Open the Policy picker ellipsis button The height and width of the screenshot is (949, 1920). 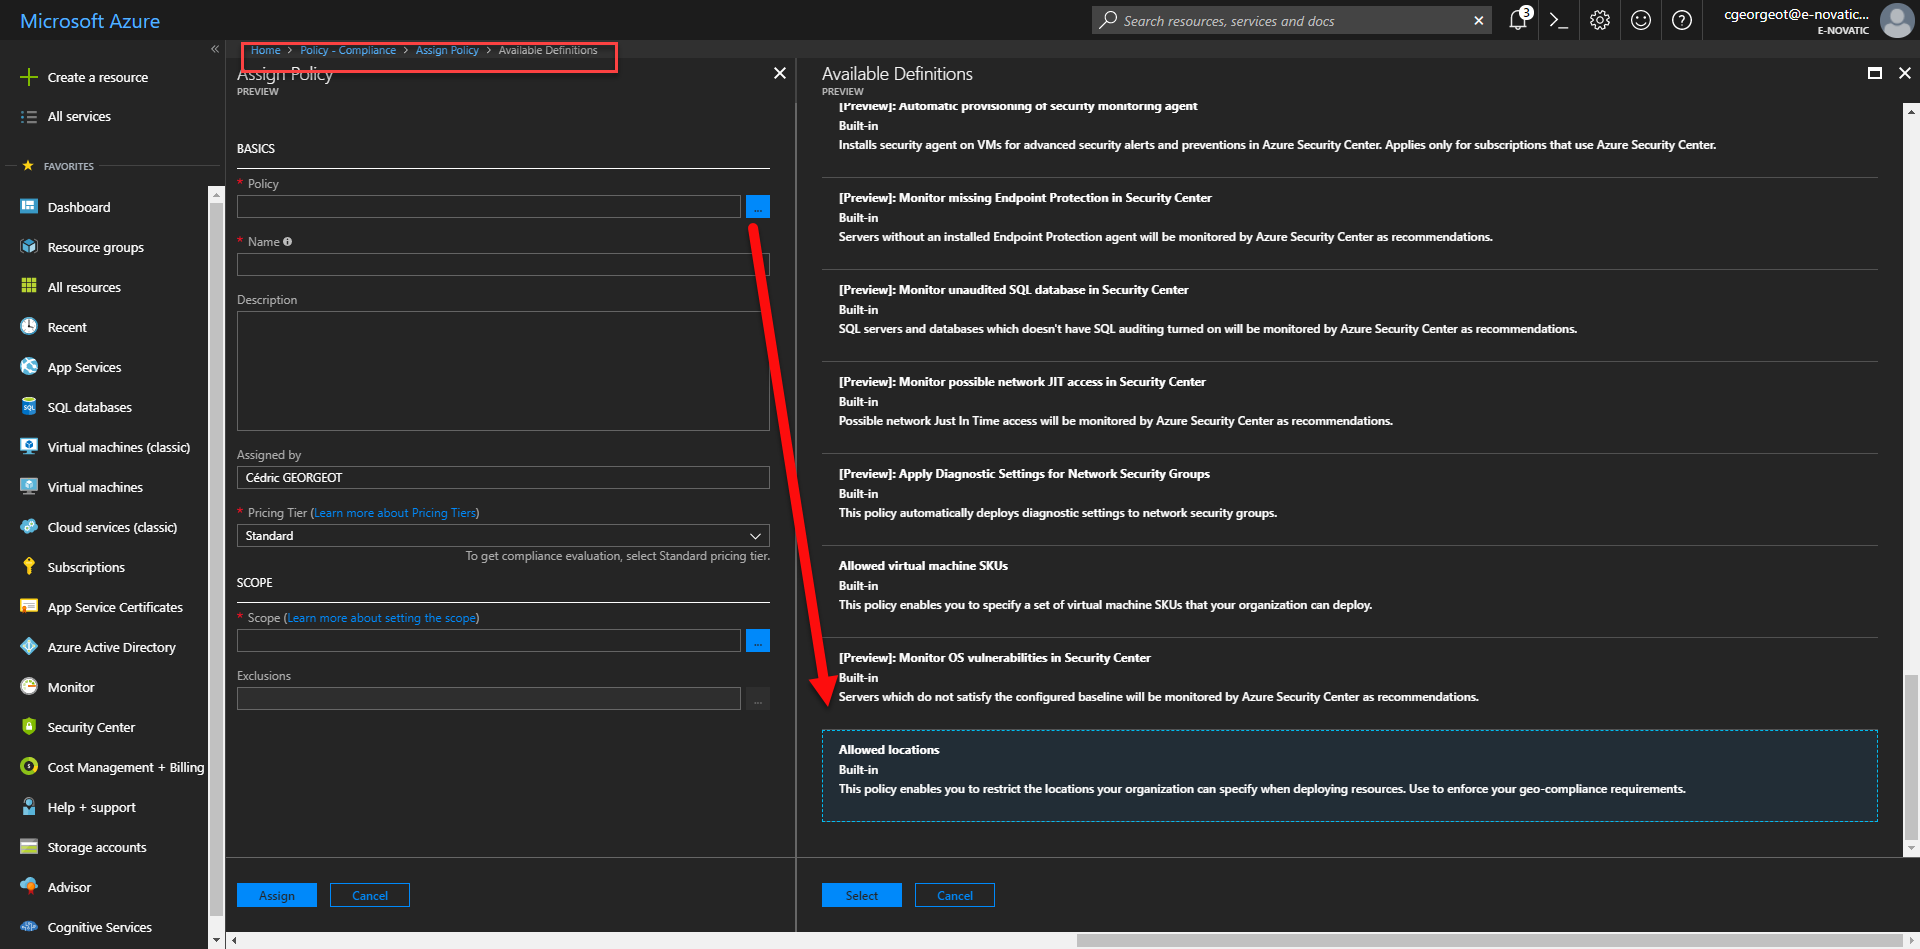click(x=758, y=207)
